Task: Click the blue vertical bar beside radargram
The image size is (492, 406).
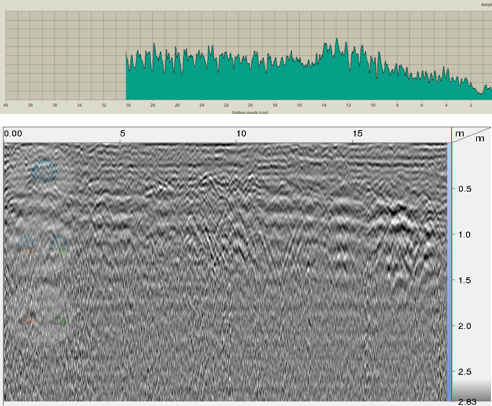Action: (449, 272)
